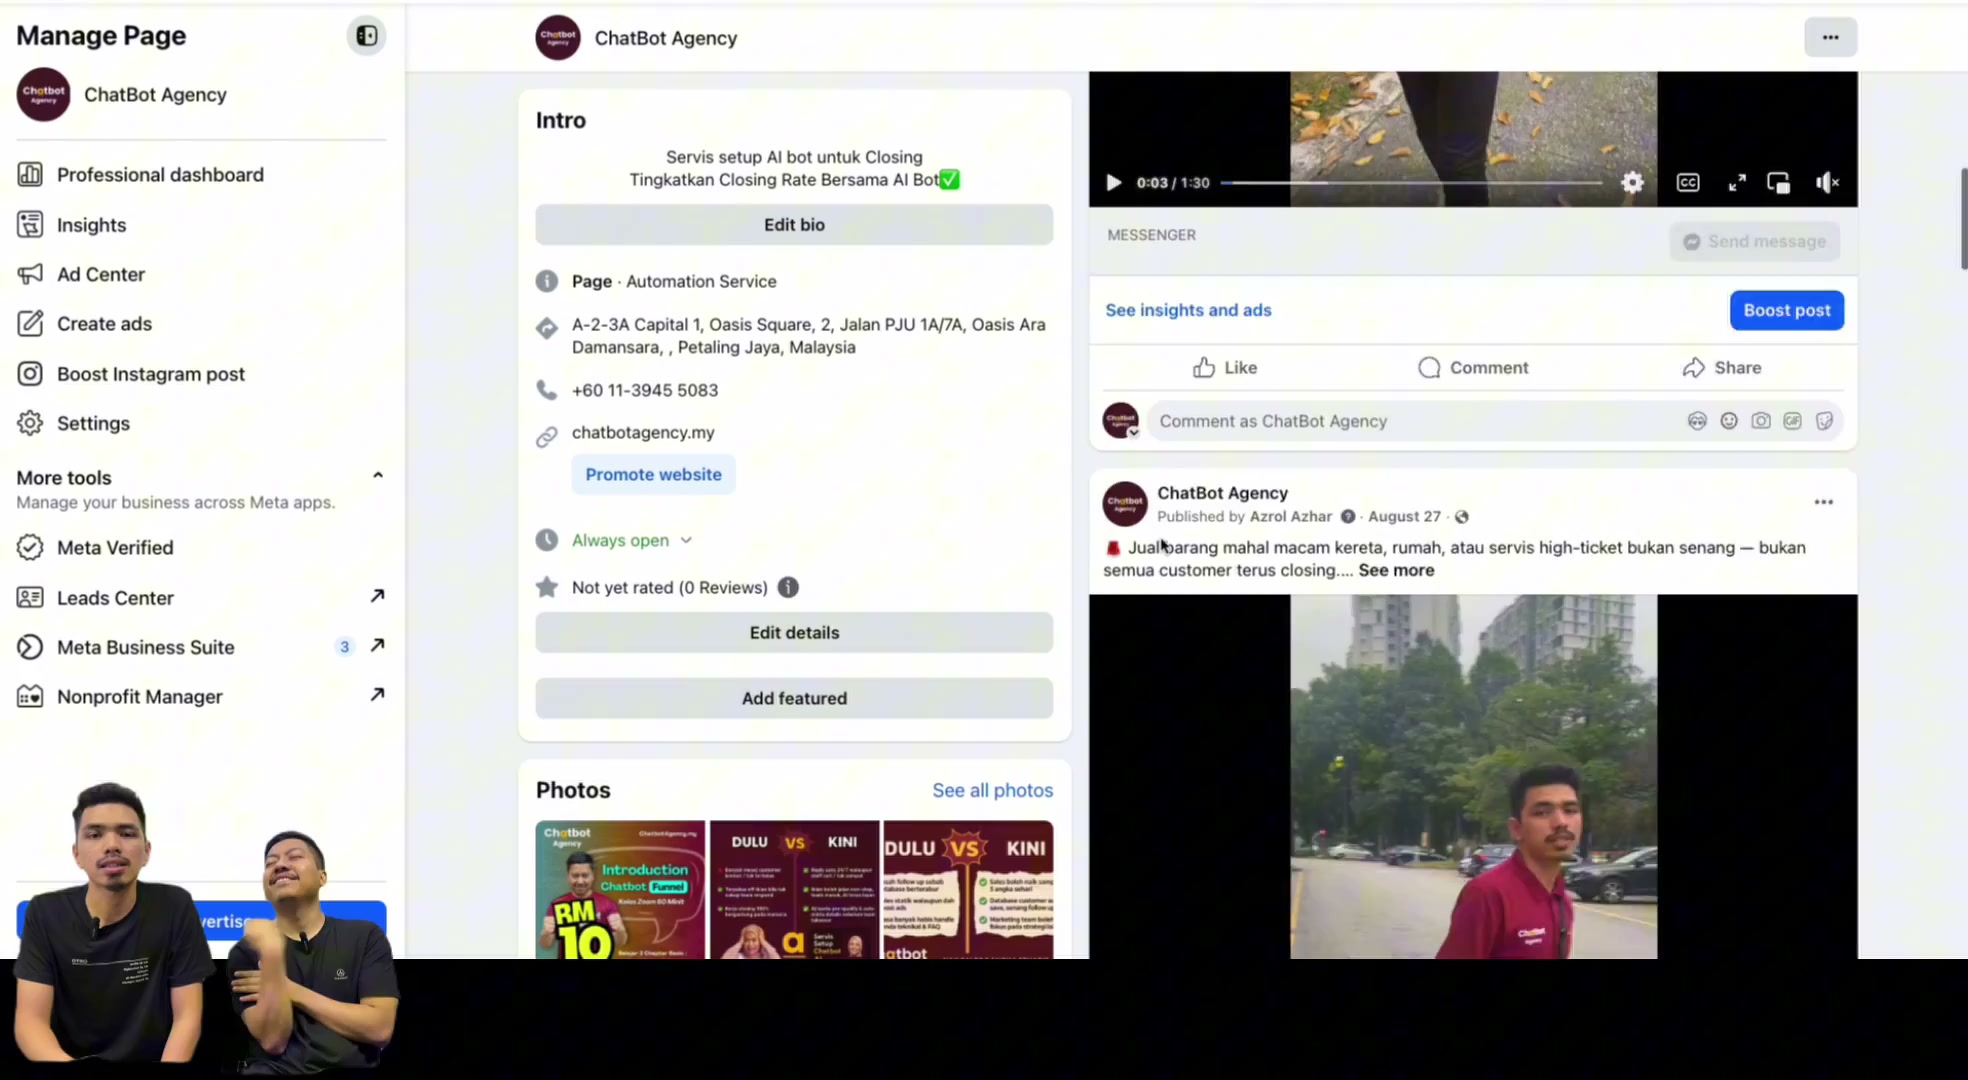Attach photo using comment camera icon
This screenshot has height=1080, width=1968.
coord(1761,421)
